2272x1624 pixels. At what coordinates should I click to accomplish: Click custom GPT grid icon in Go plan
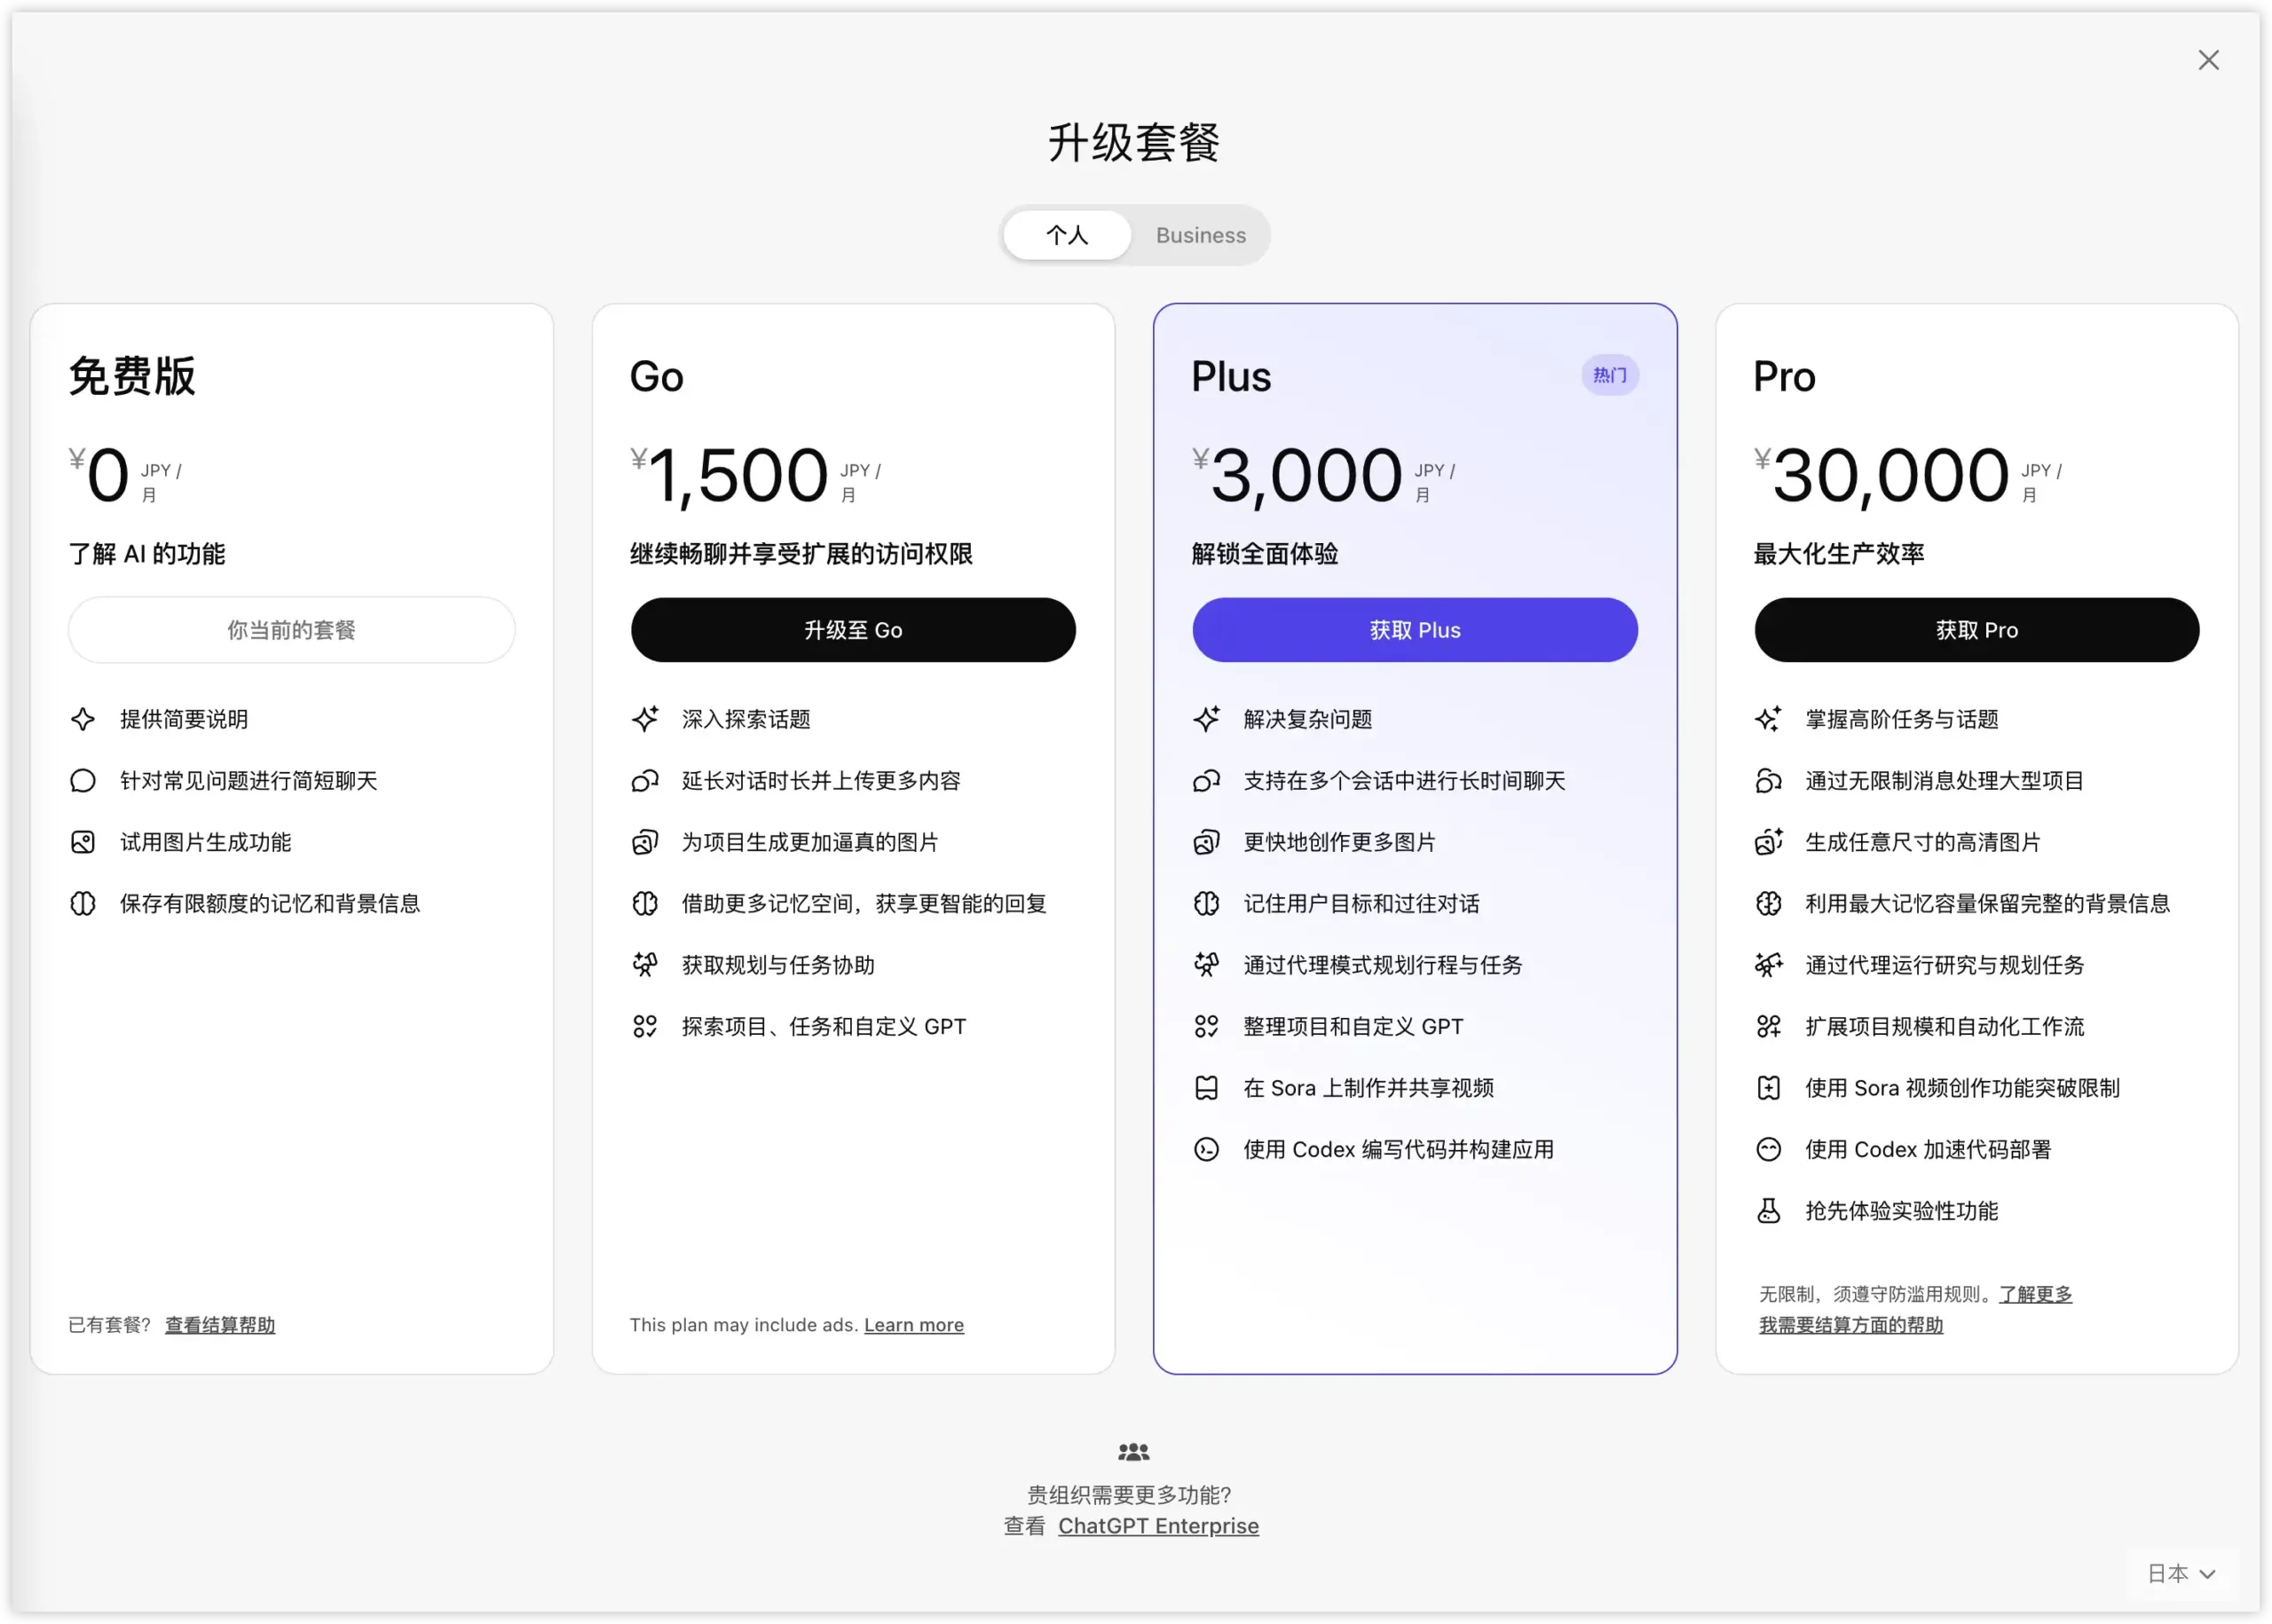pos(645,1026)
